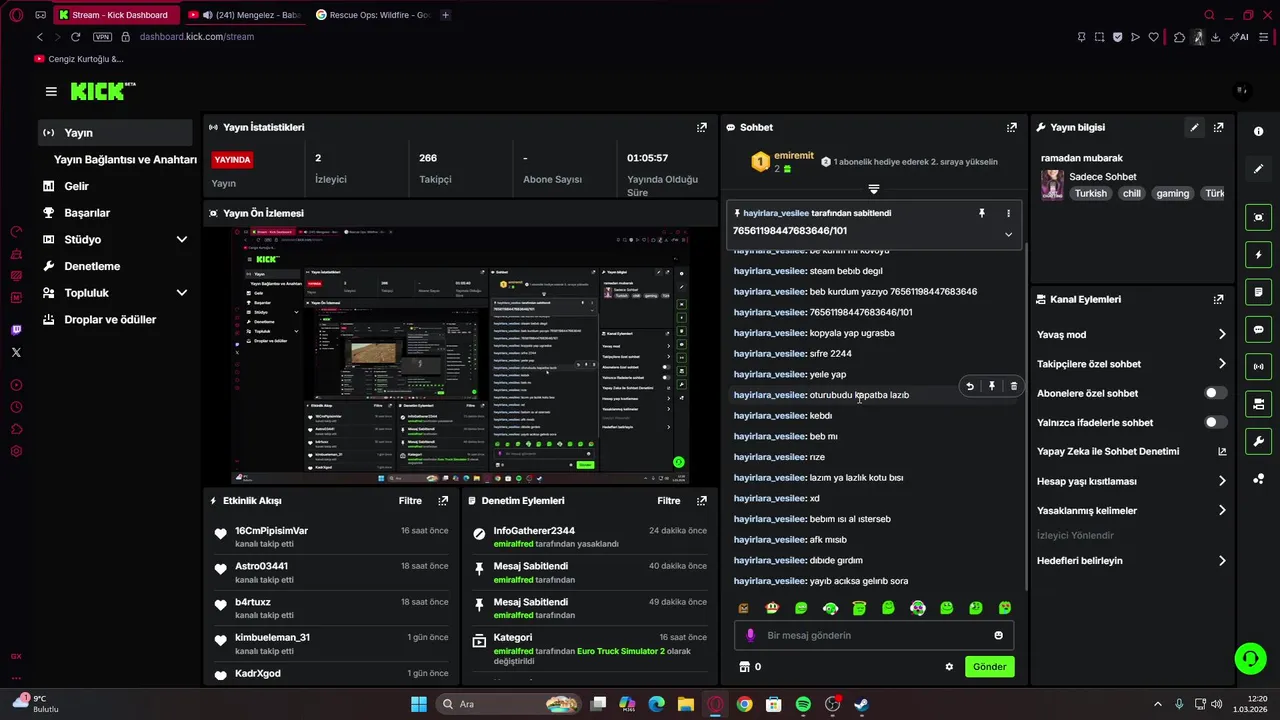Toggle the broadcast signal widget in right rail
This screenshot has width=1280, height=720.
tap(1258, 367)
